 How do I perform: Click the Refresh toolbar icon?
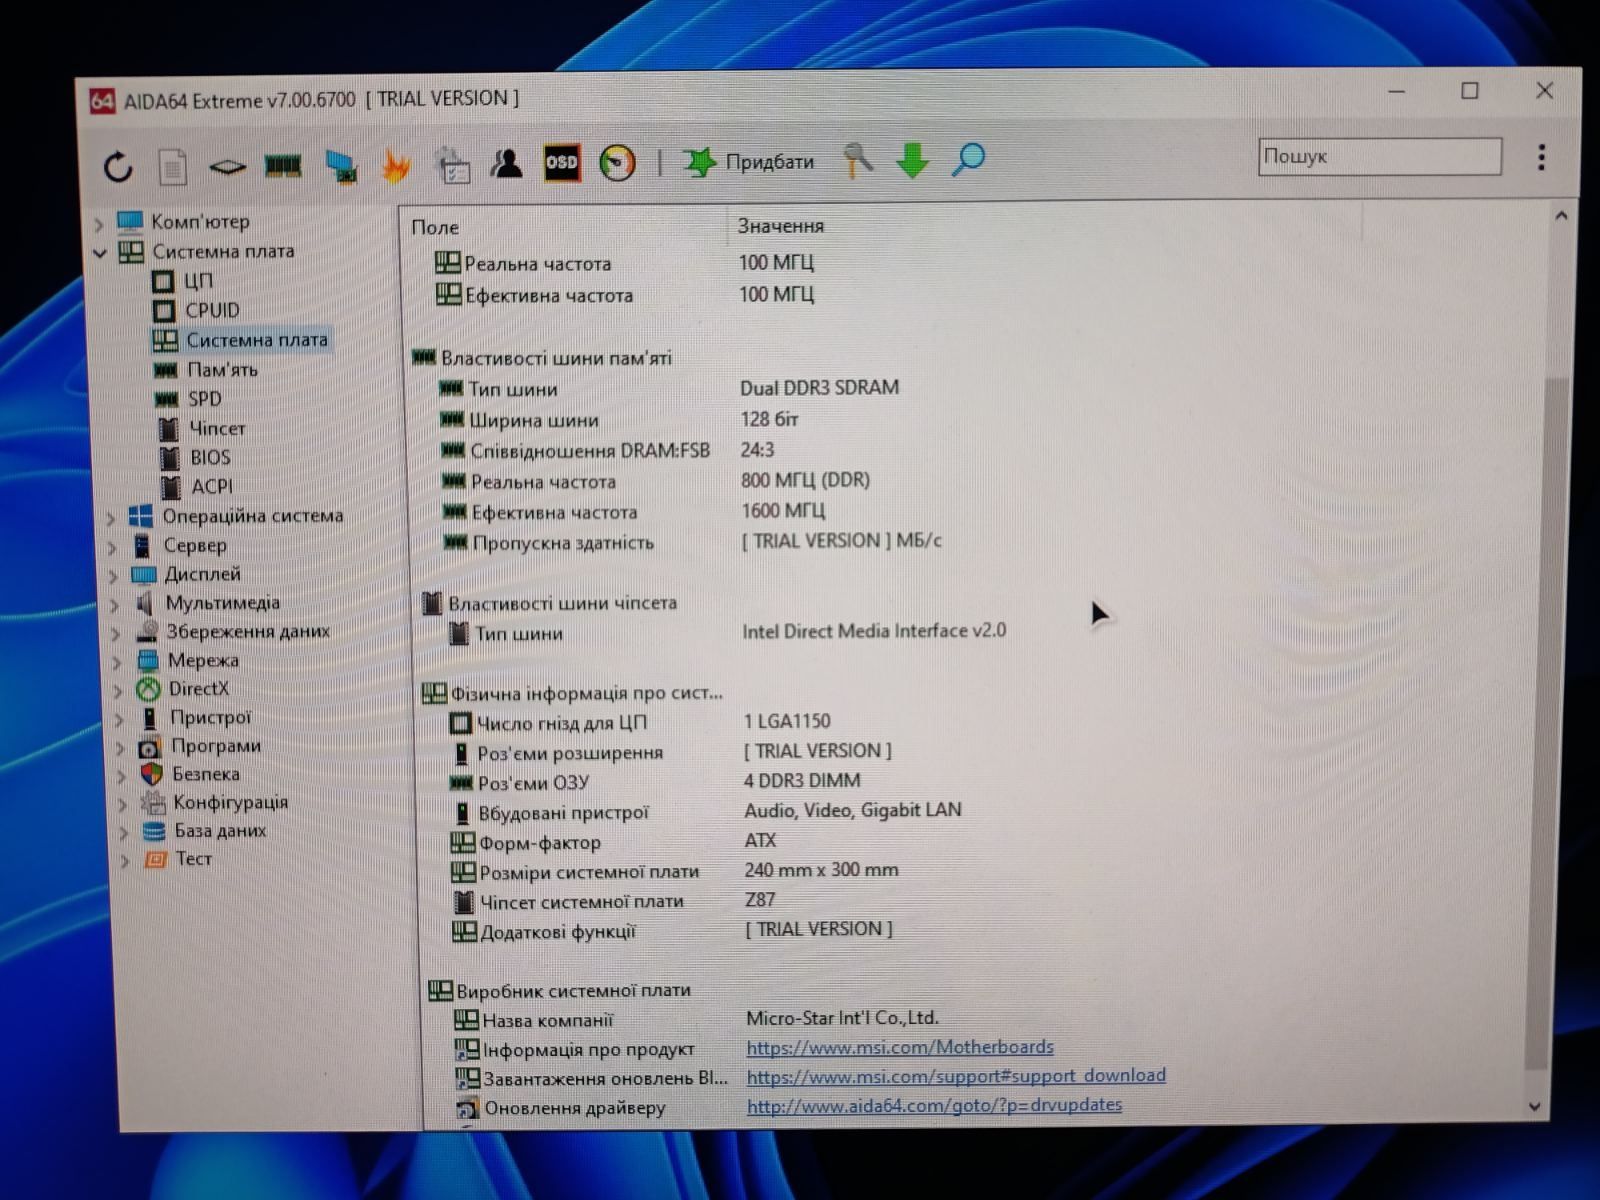118,166
